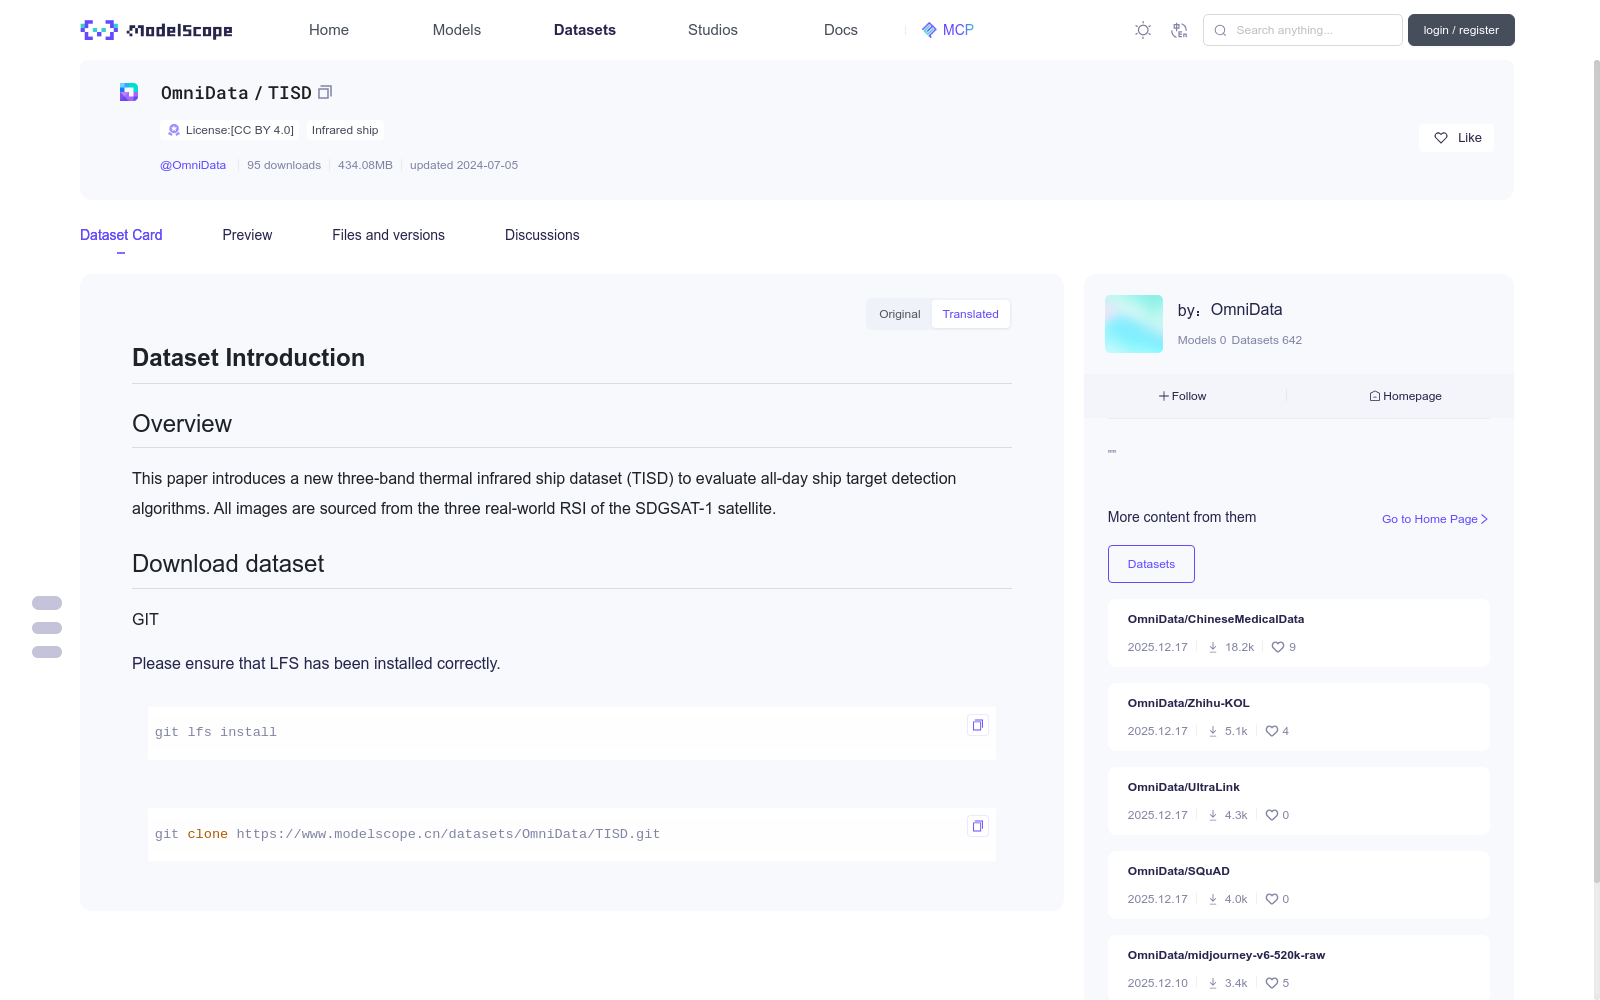Switch language with the translate icon

pos(1179,30)
